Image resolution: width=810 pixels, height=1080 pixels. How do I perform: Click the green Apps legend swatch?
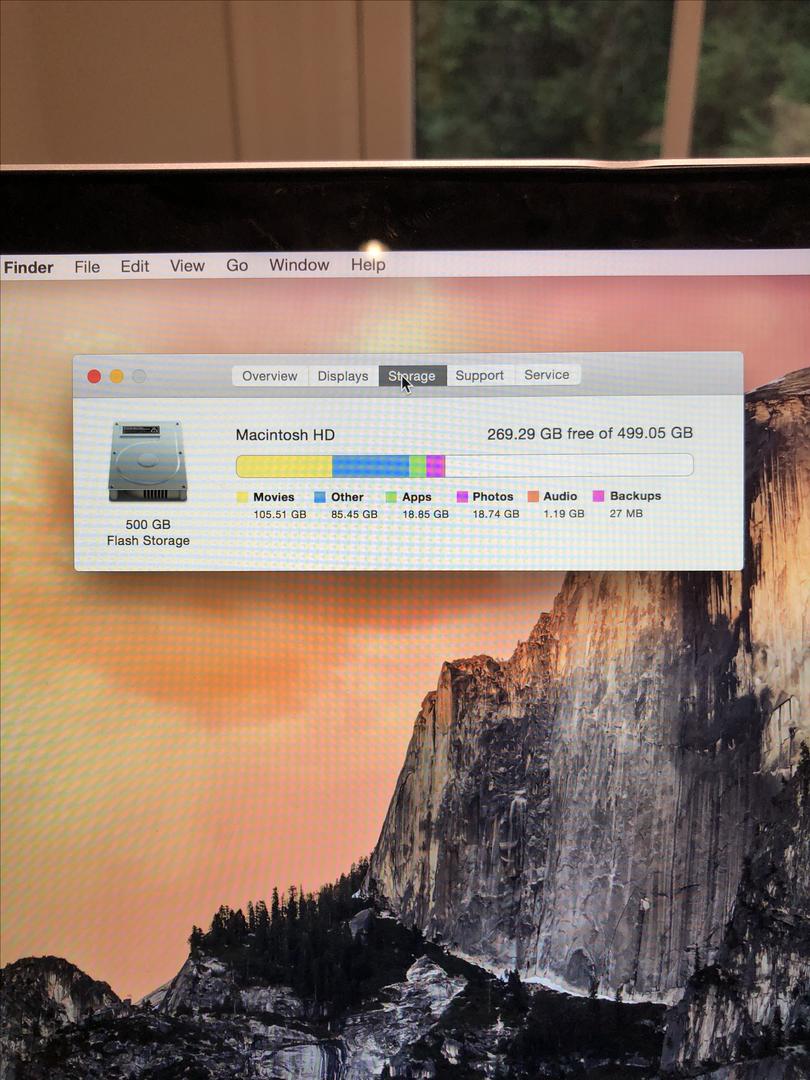[x=391, y=497]
